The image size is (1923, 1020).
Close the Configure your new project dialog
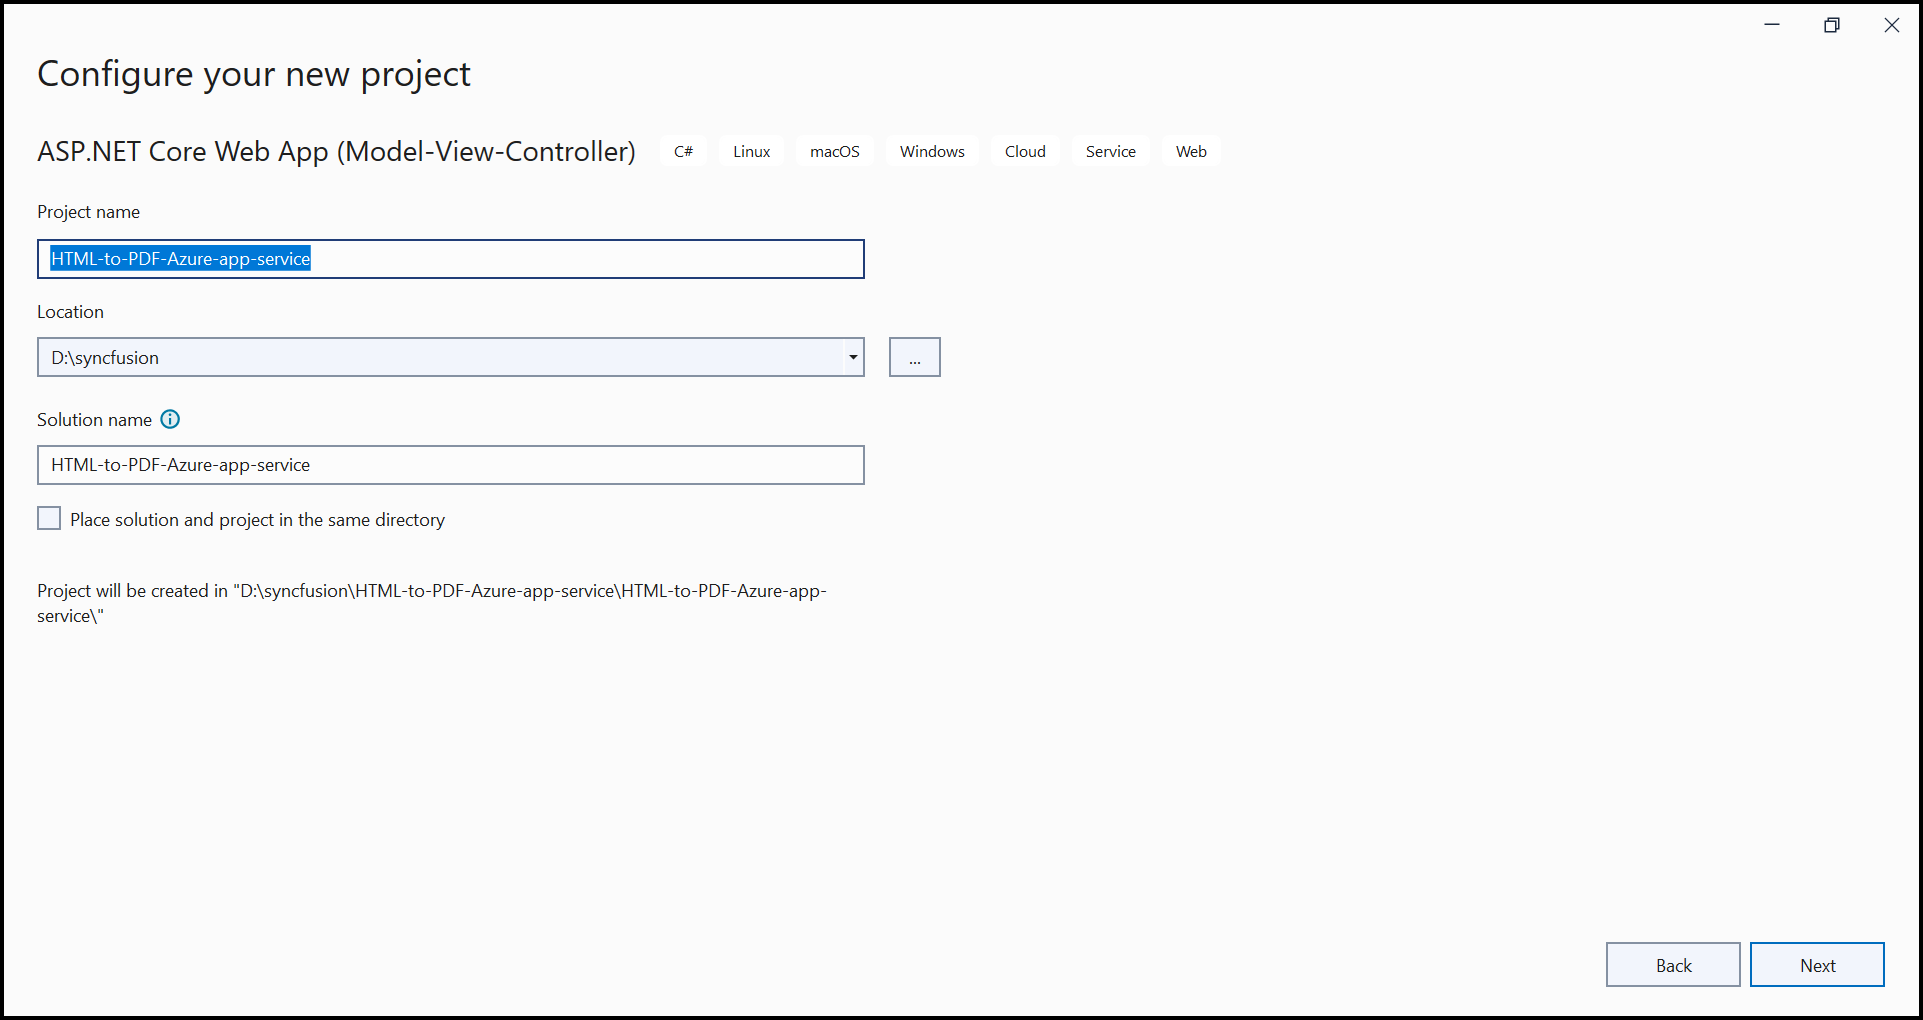(1892, 25)
